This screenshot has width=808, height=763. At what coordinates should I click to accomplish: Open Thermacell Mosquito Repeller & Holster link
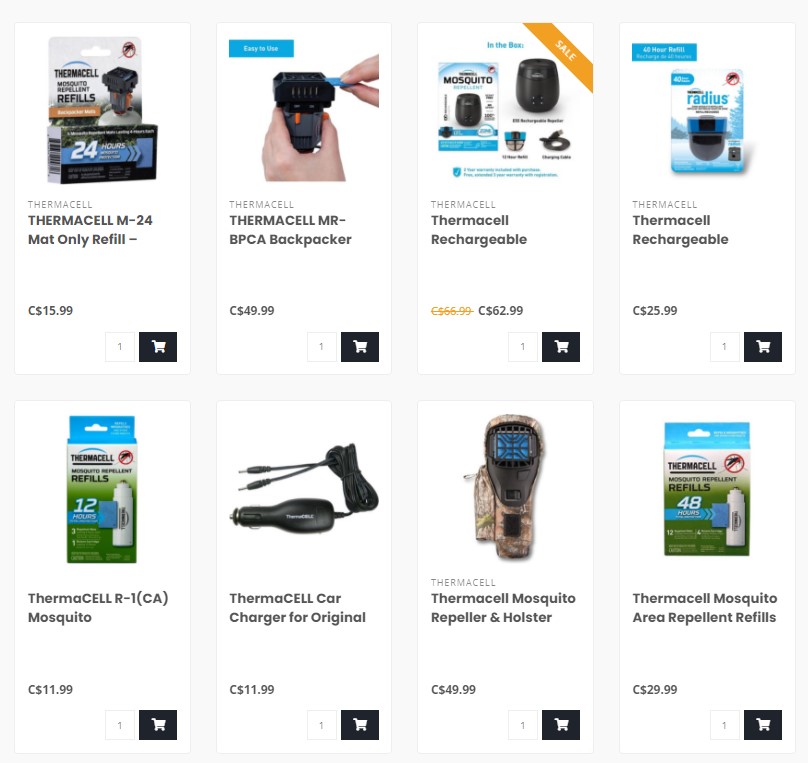pyautogui.click(x=503, y=608)
